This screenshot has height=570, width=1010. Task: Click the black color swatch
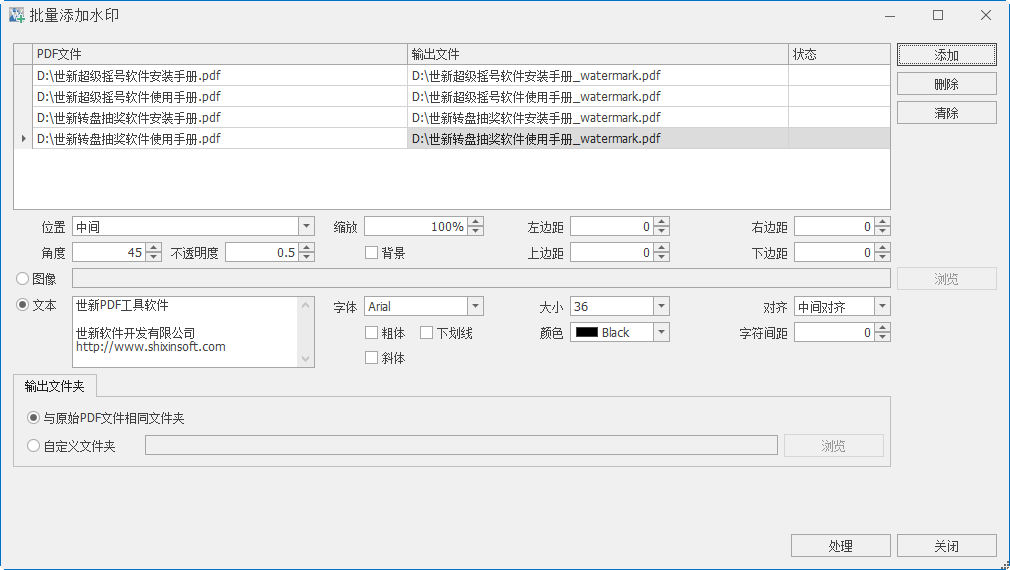pyautogui.click(x=587, y=332)
